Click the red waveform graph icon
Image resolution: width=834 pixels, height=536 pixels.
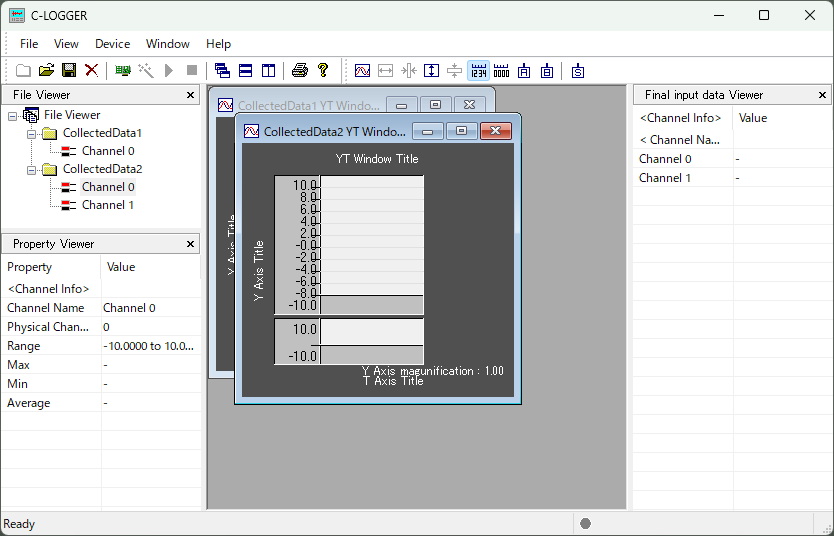[x=362, y=70]
